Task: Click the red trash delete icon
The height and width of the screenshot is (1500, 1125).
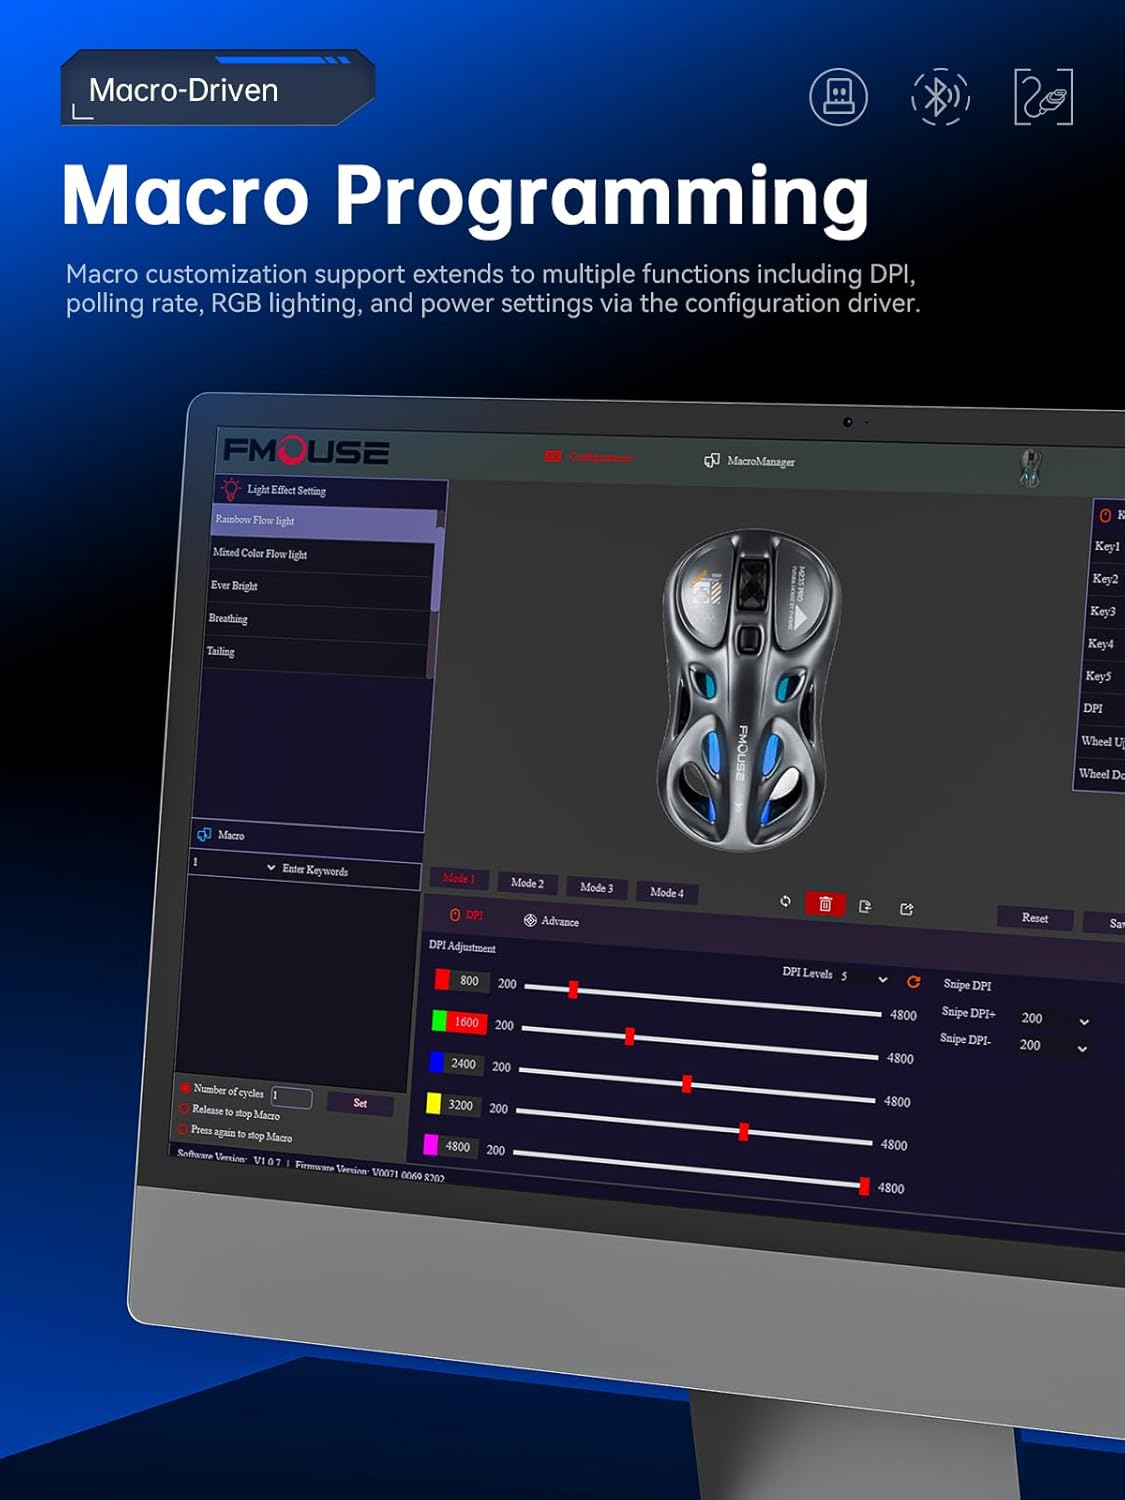Action: tap(825, 904)
